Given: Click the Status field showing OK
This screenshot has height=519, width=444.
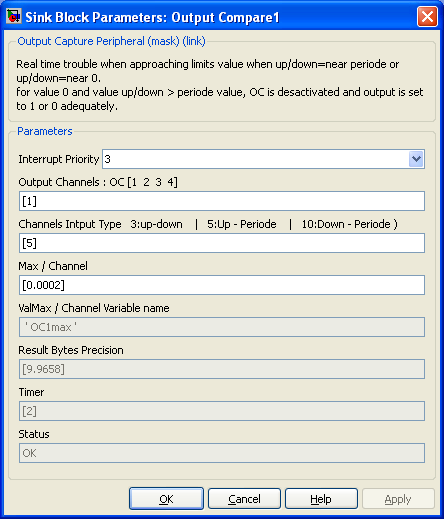Looking at the screenshot, I should coord(222,453).
